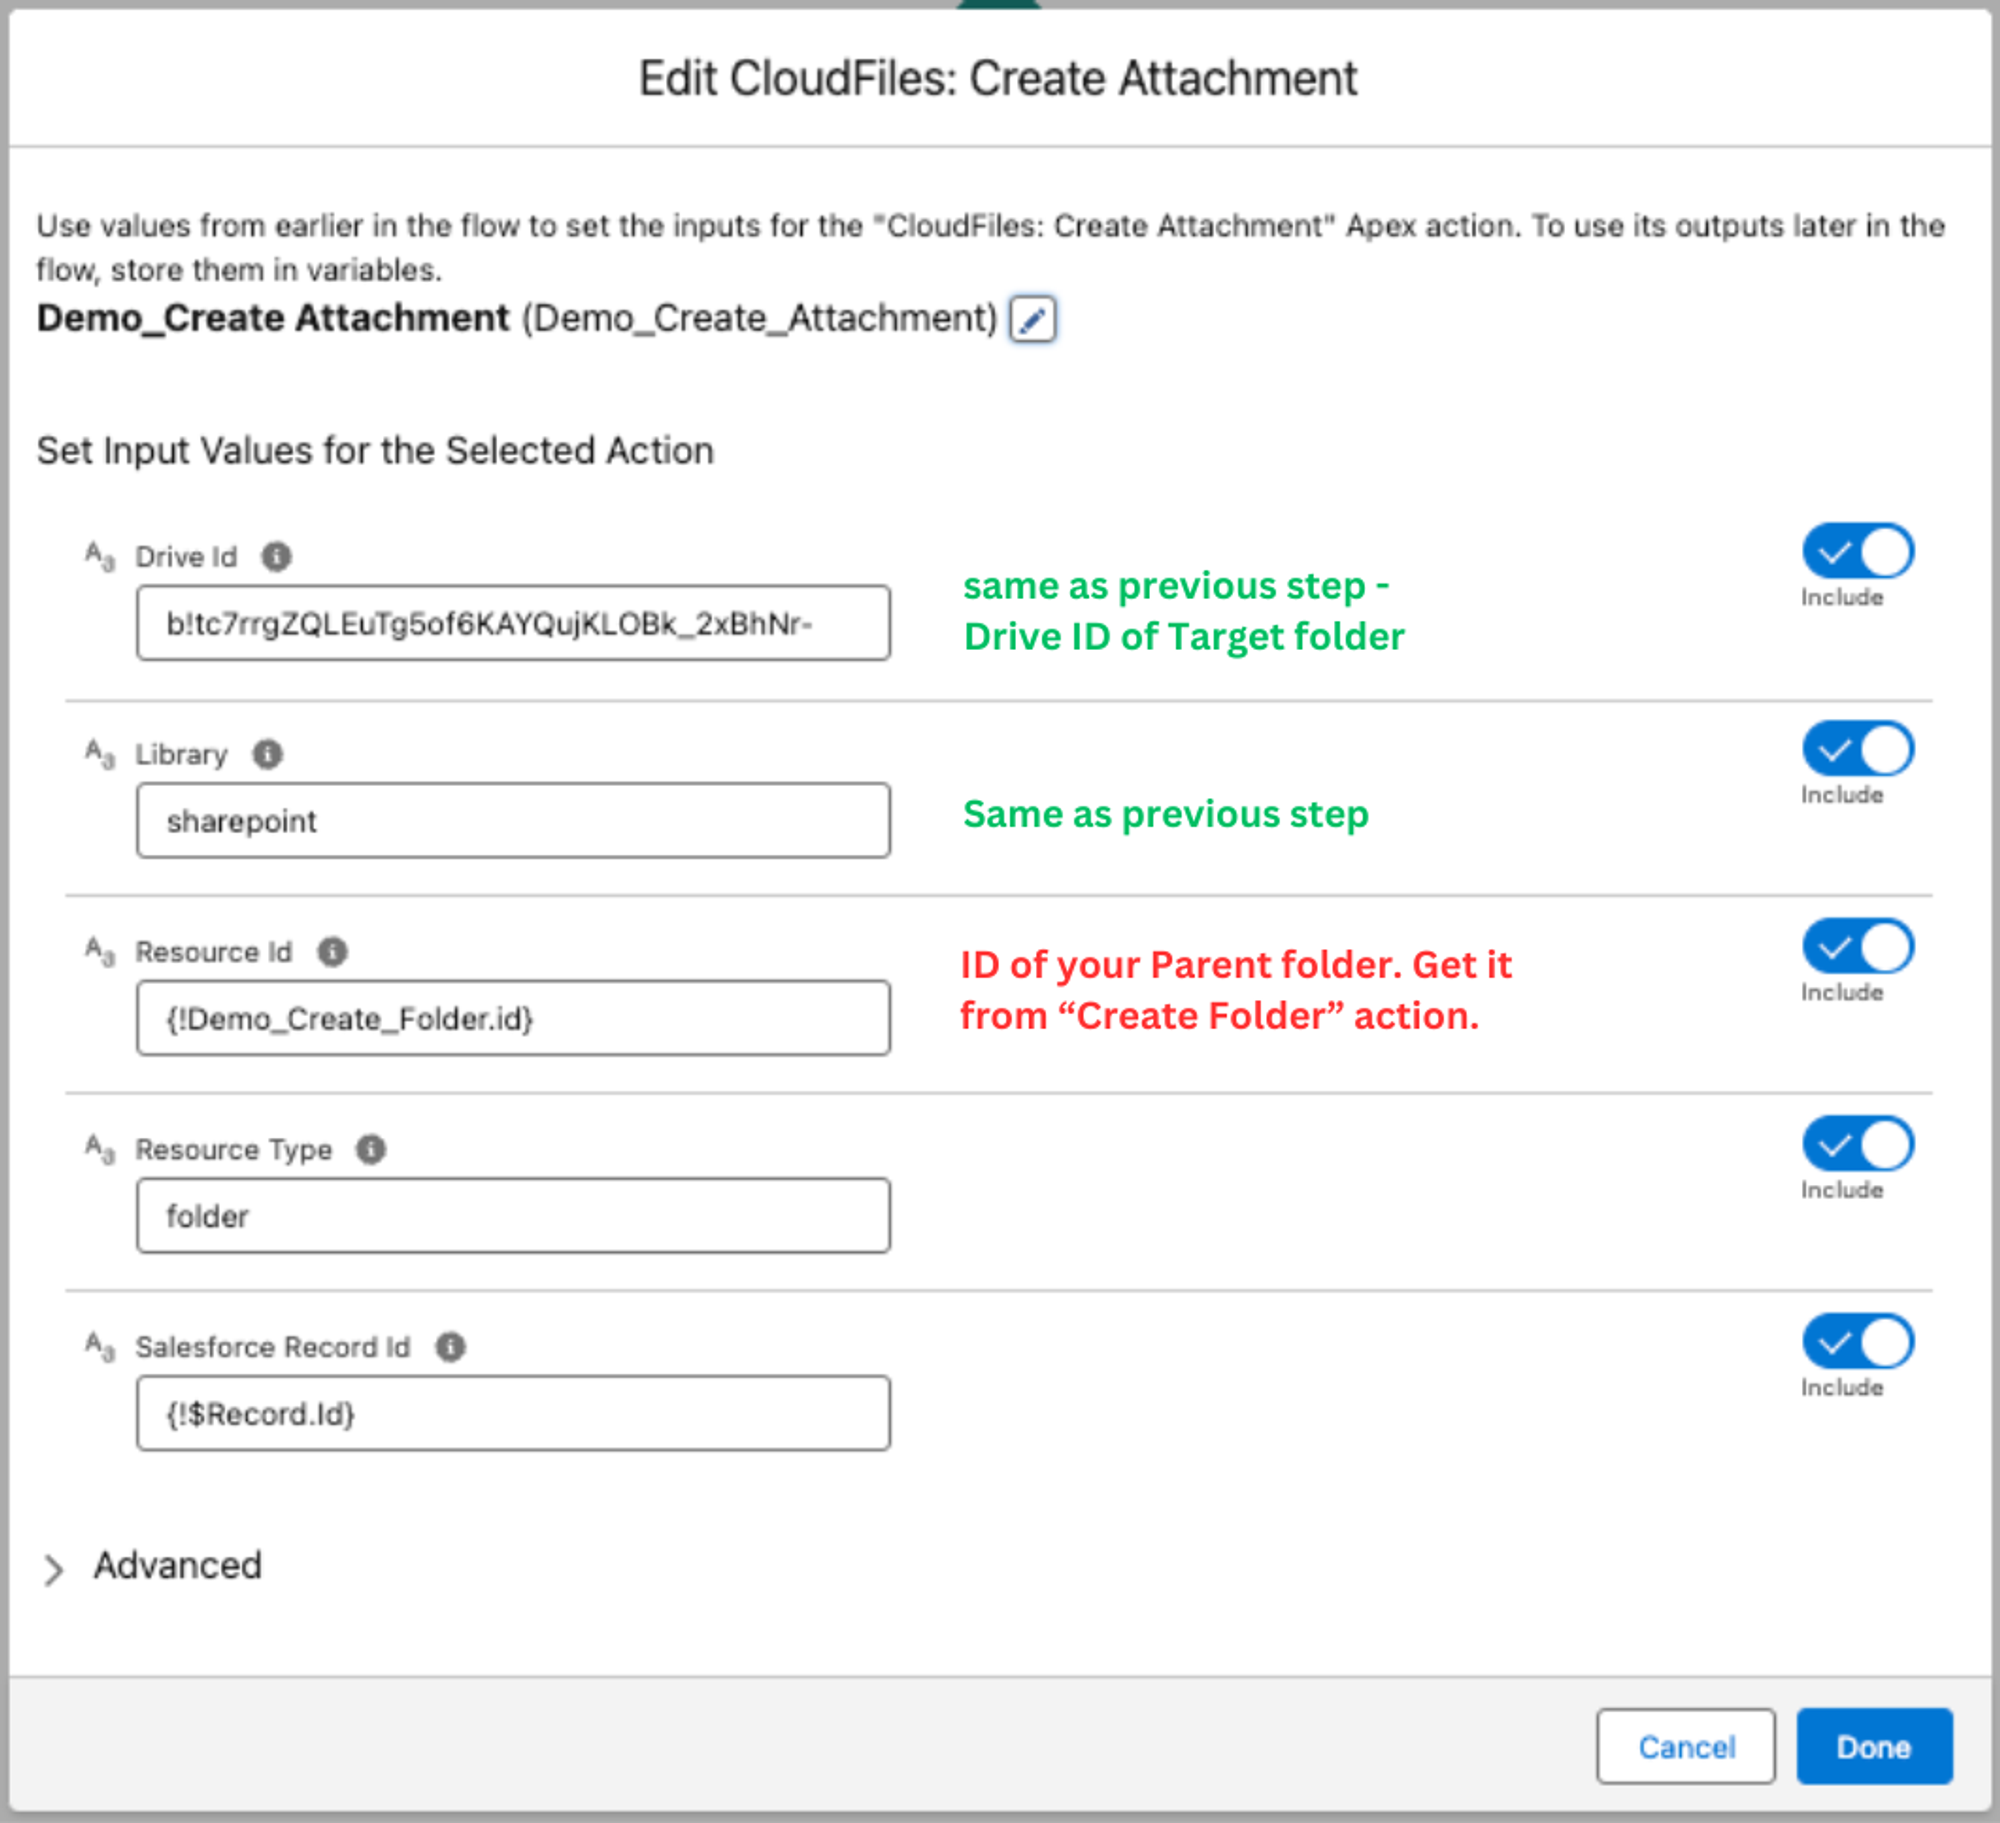This screenshot has height=1823, width=2000.
Task: Select the text data-type icon for Drive Id
Action: (97, 551)
